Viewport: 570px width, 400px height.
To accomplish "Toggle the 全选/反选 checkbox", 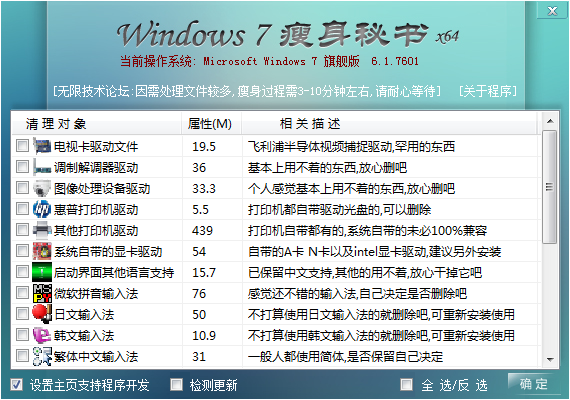I will pos(406,385).
